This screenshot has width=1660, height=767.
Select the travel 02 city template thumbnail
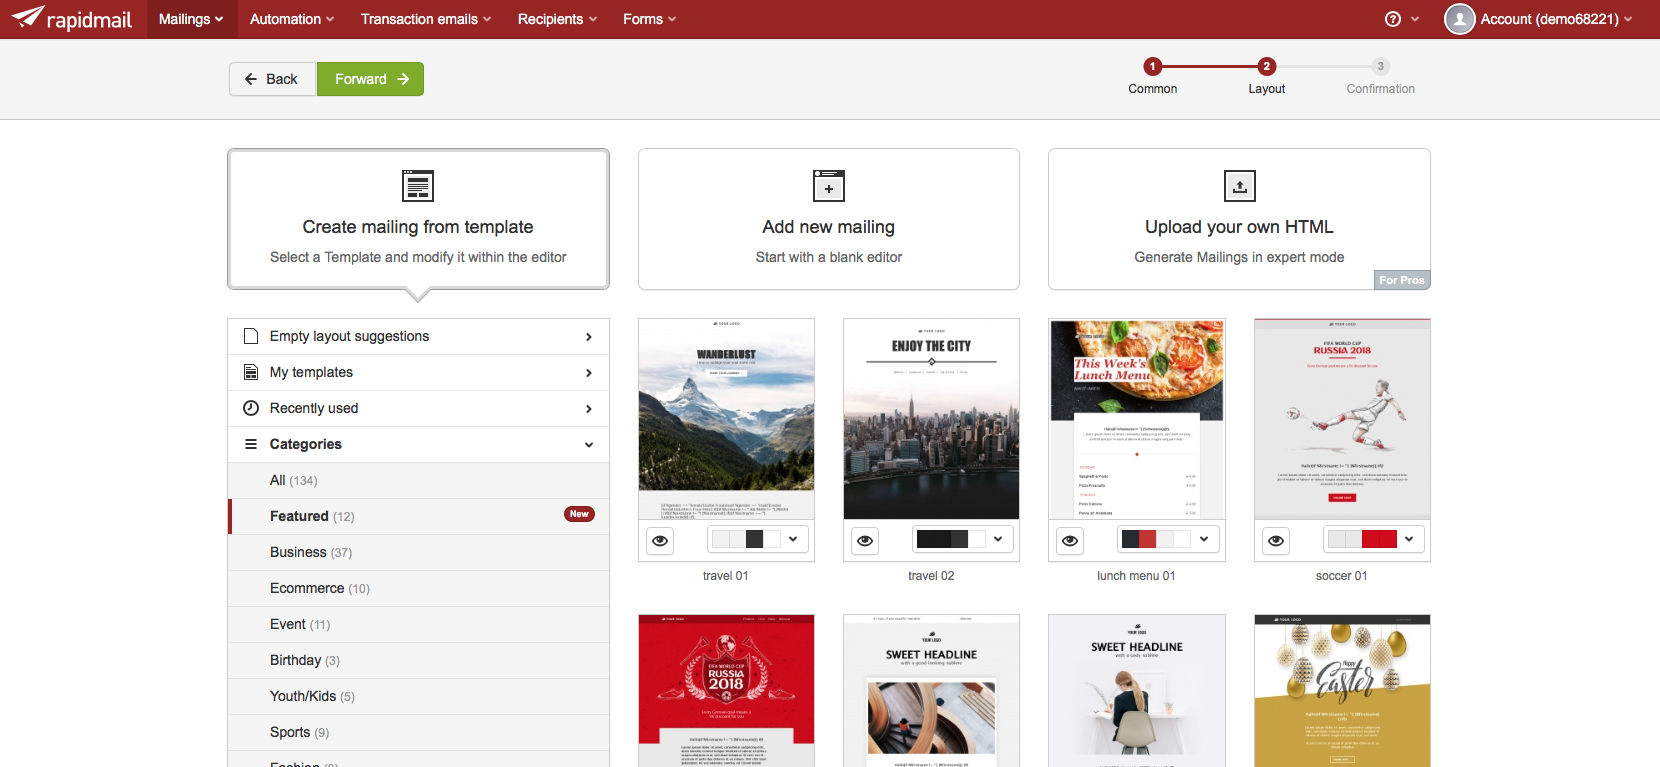click(x=931, y=419)
